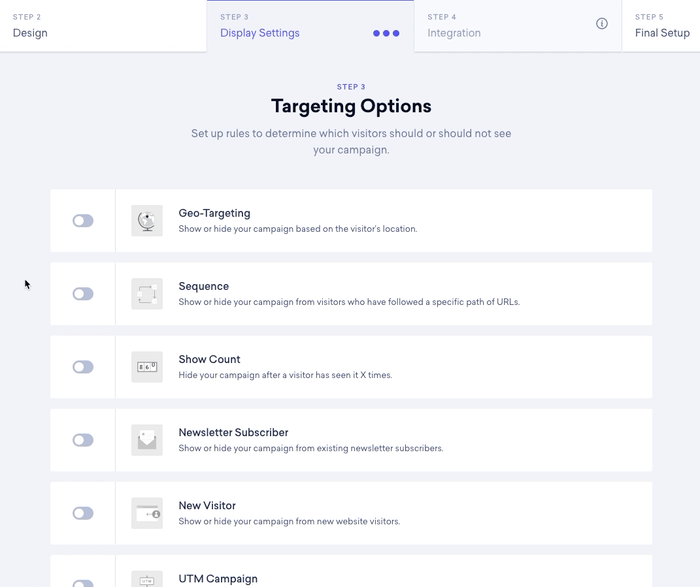The height and width of the screenshot is (587, 700).
Task: Turn on the Sequence toggle
Action: (x=83, y=294)
